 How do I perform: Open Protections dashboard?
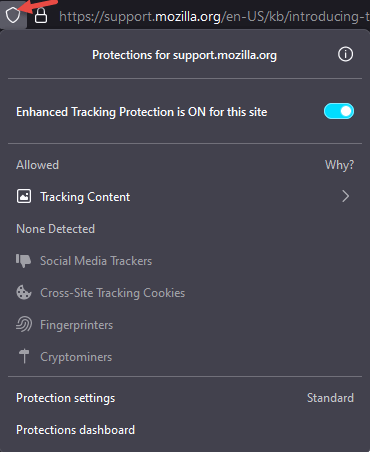coord(75,430)
